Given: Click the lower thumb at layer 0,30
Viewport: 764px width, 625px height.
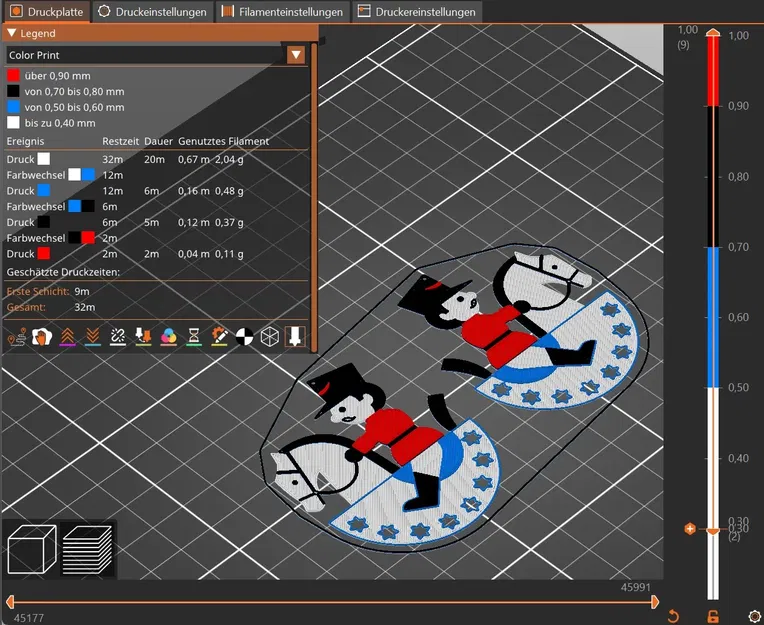Looking at the screenshot, I should (x=713, y=531).
